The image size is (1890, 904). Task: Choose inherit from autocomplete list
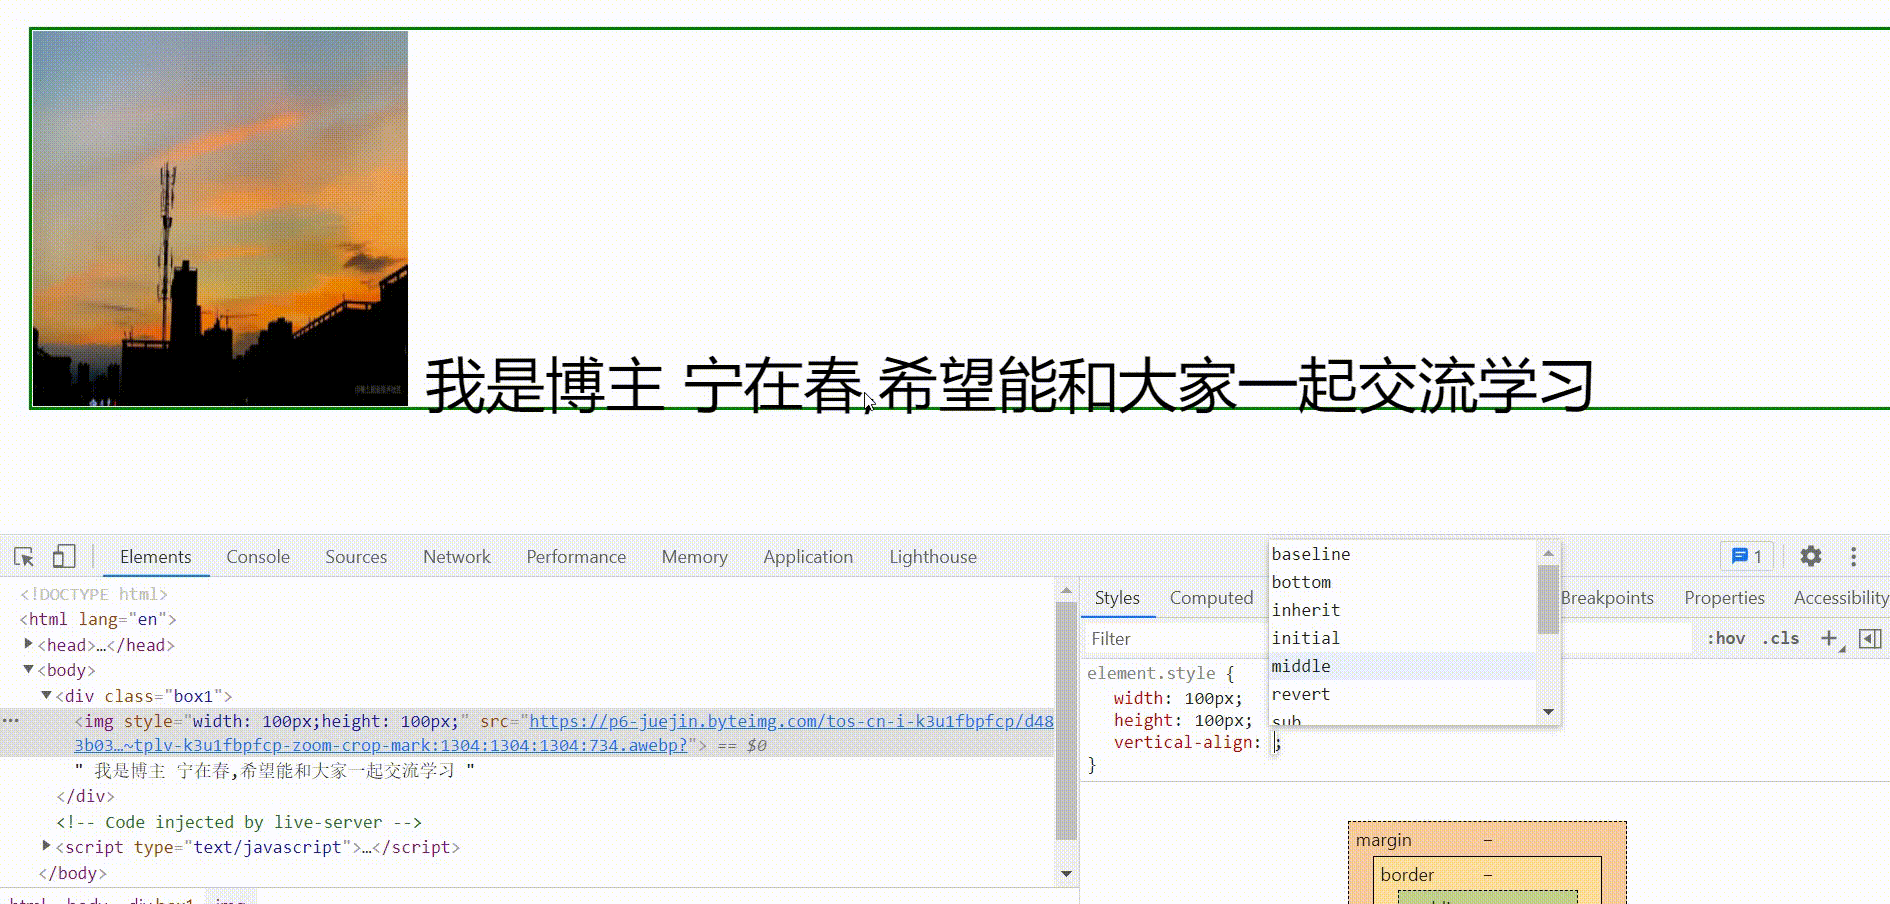1402,610
